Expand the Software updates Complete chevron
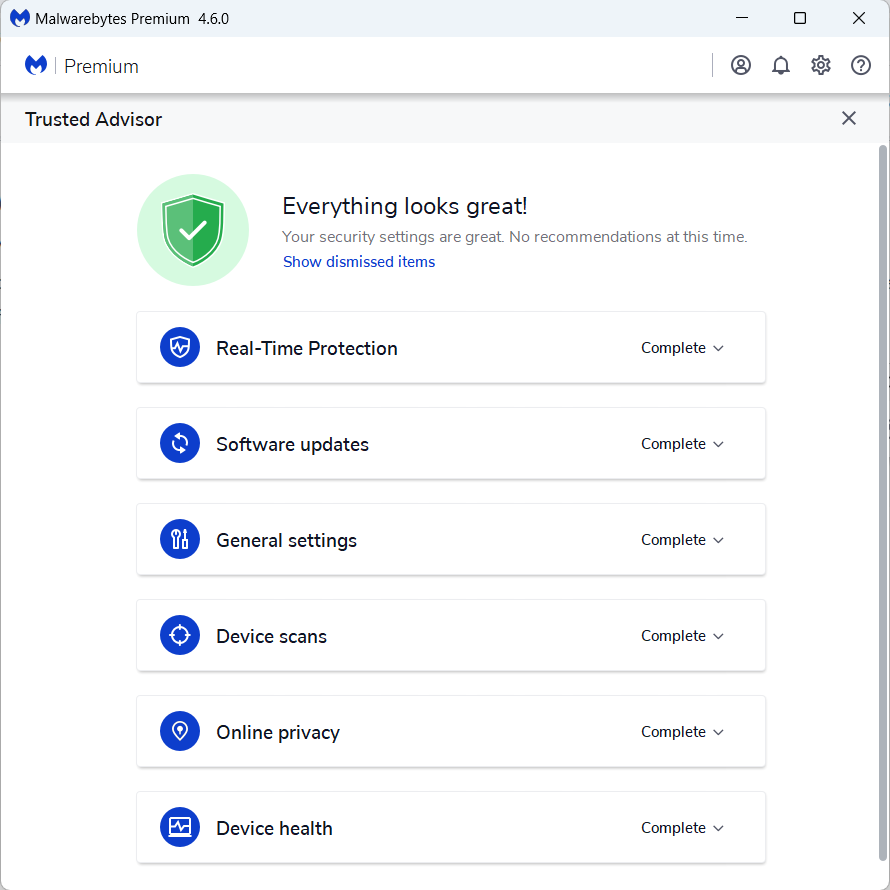Image resolution: width=890 pixels, height=890 pixels. (718, 444)
